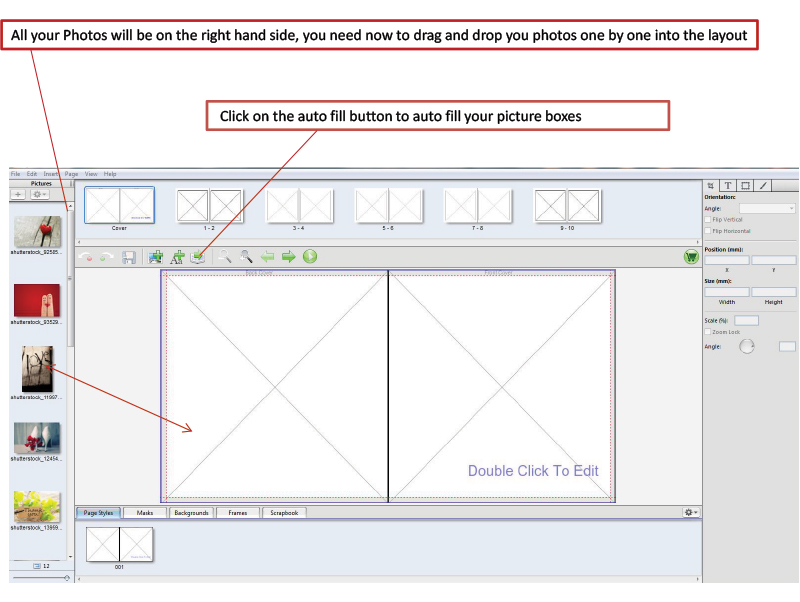Expand the gear dropdown in Pictures panel
800x602 pixels.
(40, 194)
